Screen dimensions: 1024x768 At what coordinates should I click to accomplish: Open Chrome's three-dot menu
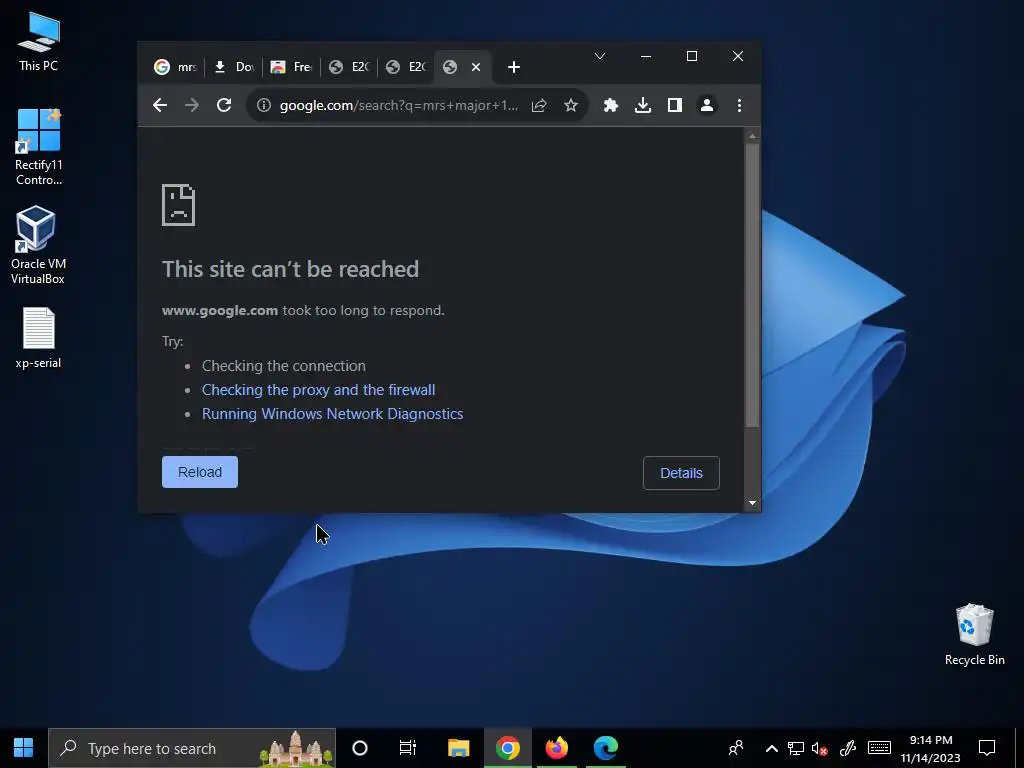point(739,105)
